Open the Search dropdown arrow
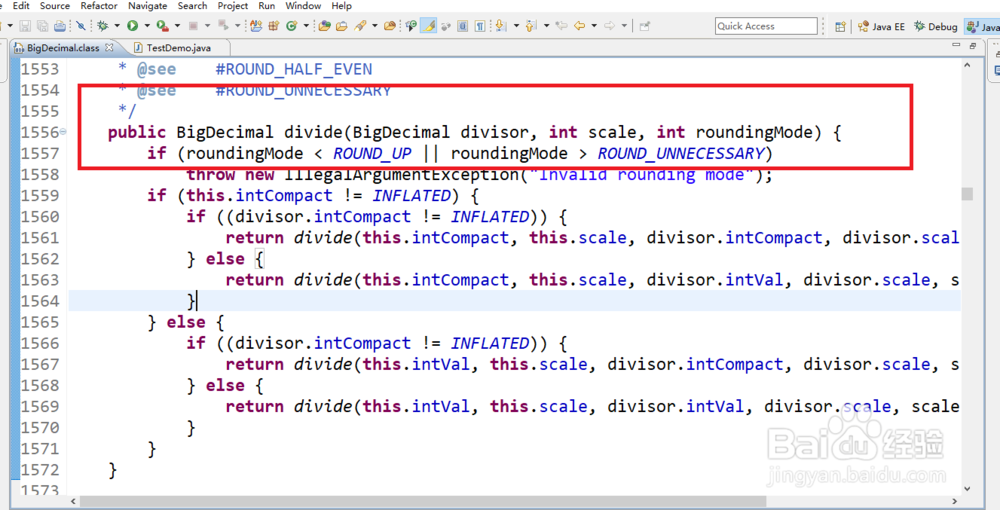This screenshot has height=510, width=1000. (x=374, y=26)
